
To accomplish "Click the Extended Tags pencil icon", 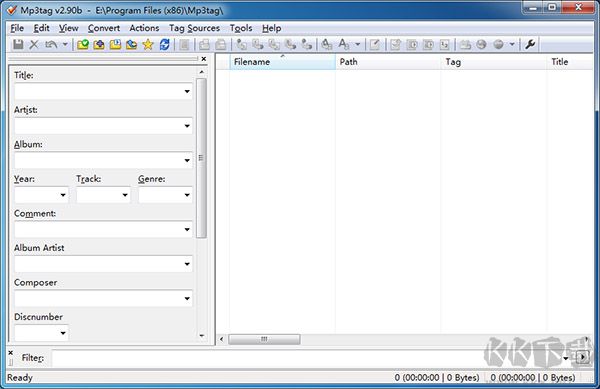I will coord(375,44).
